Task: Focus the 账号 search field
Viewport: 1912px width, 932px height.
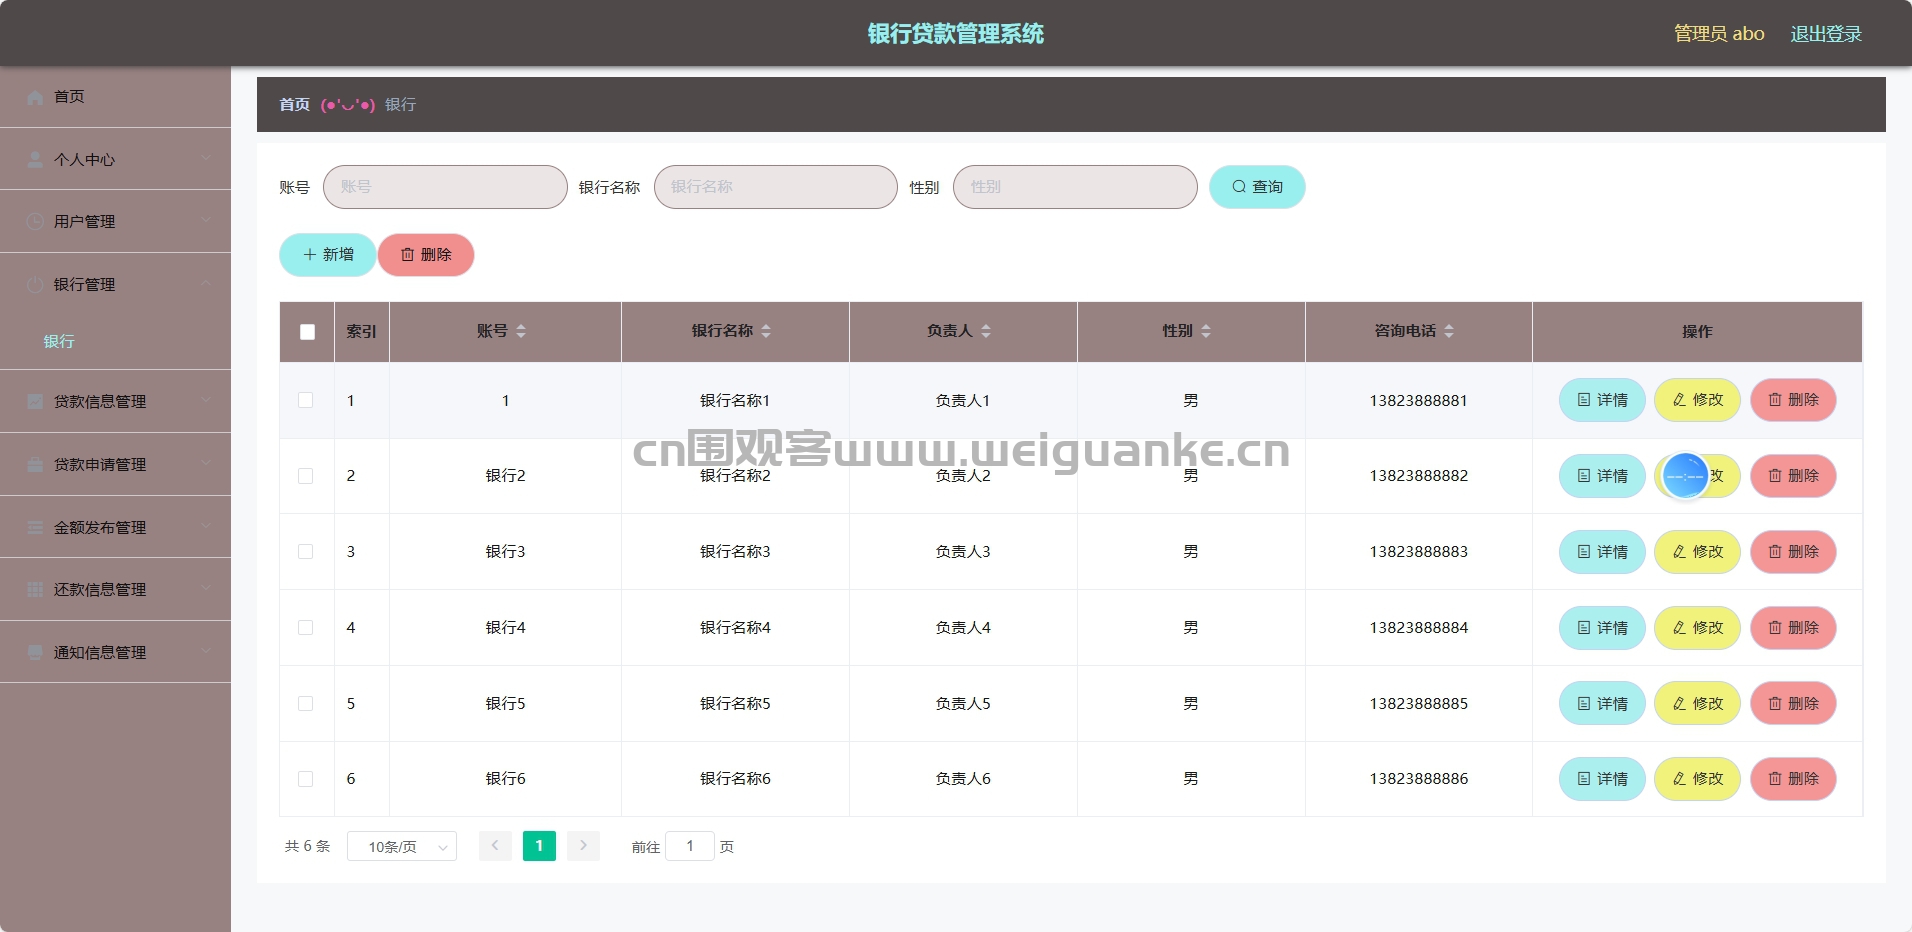Action: click(x=445, y=187)
